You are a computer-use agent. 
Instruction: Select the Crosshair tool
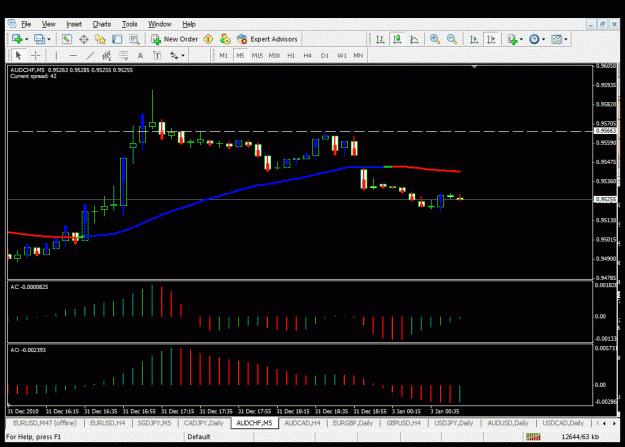(x=35, y=55)
